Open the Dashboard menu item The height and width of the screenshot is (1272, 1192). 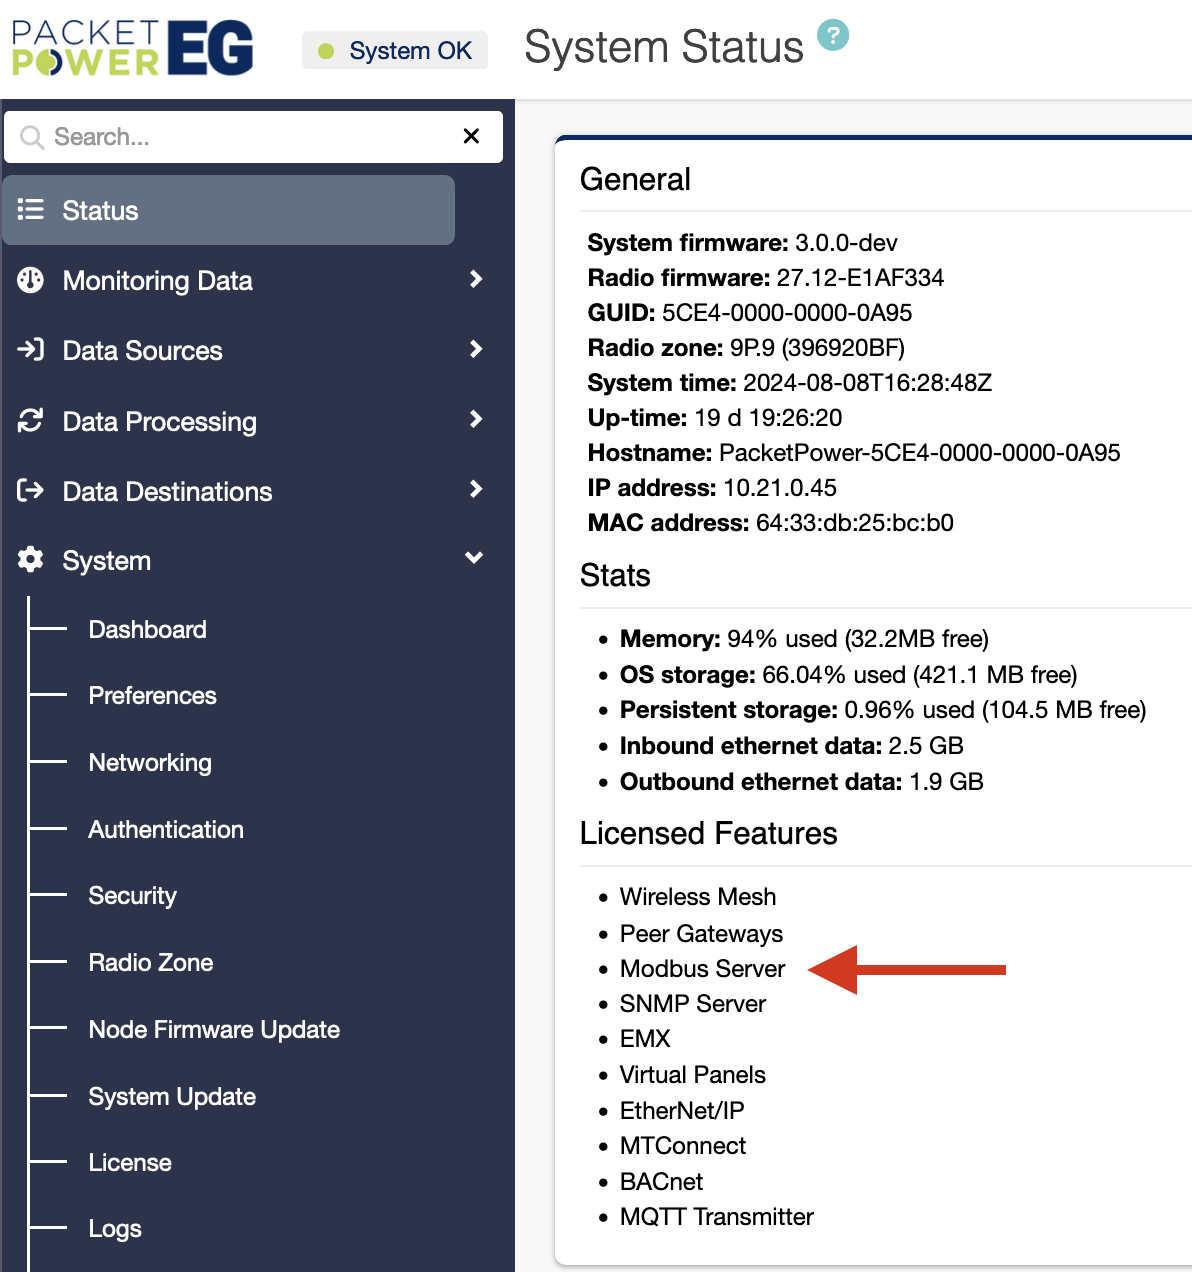[147, 629]
